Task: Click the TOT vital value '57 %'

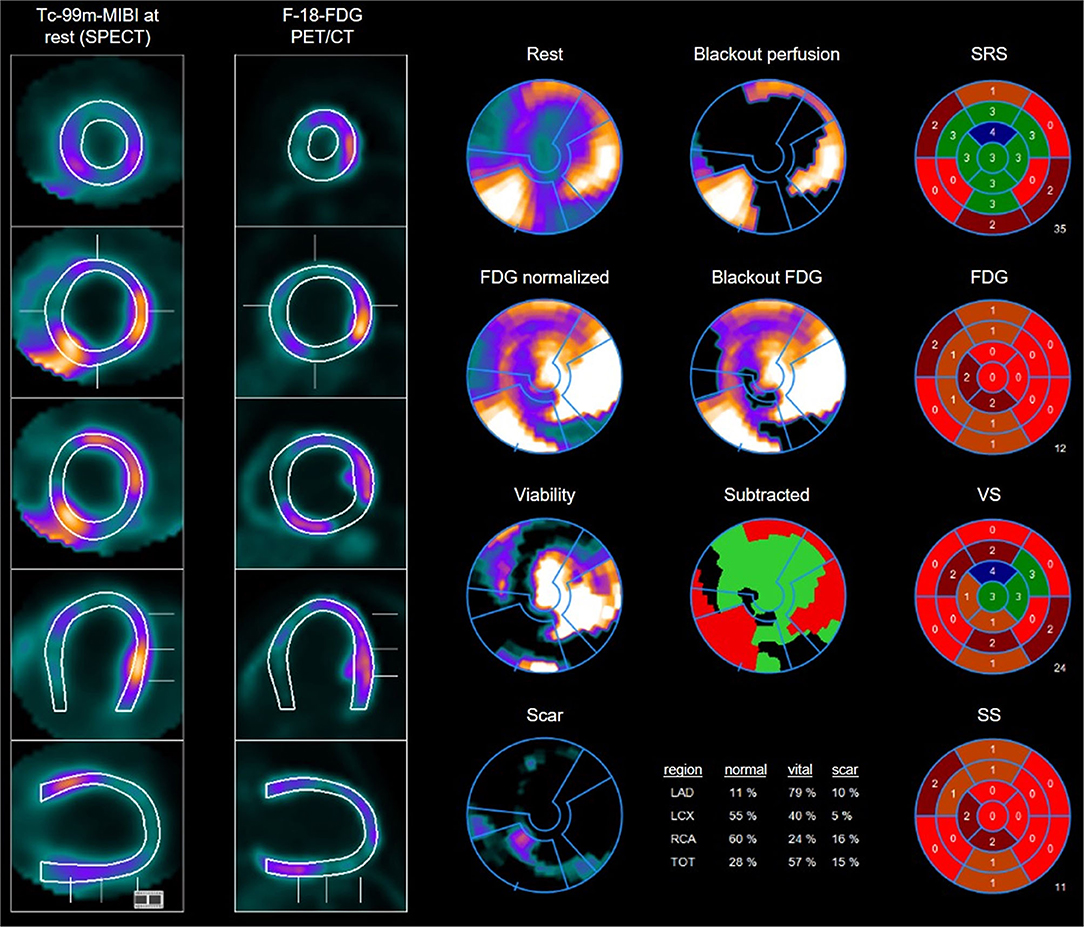Action: click(x=802, y=862)
